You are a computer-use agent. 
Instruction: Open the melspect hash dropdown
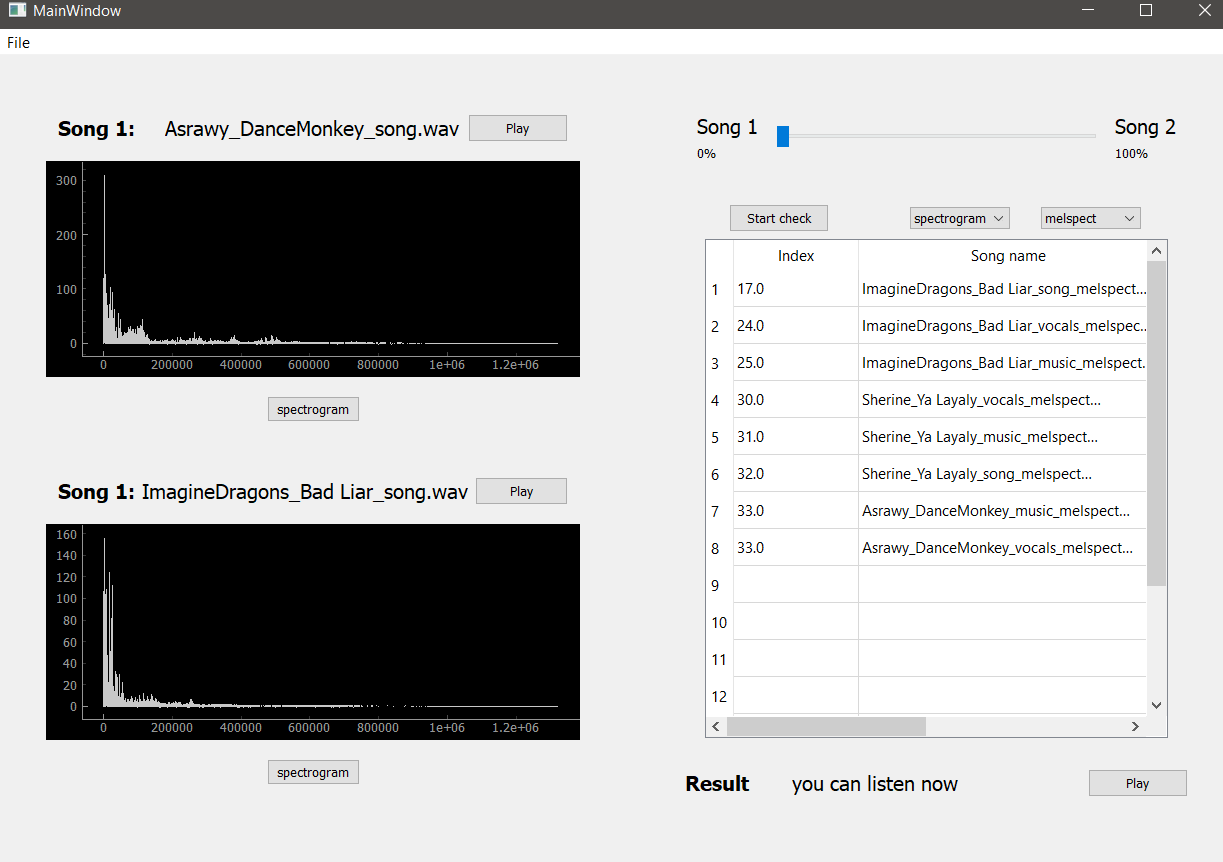click(x=1091, y=218)
